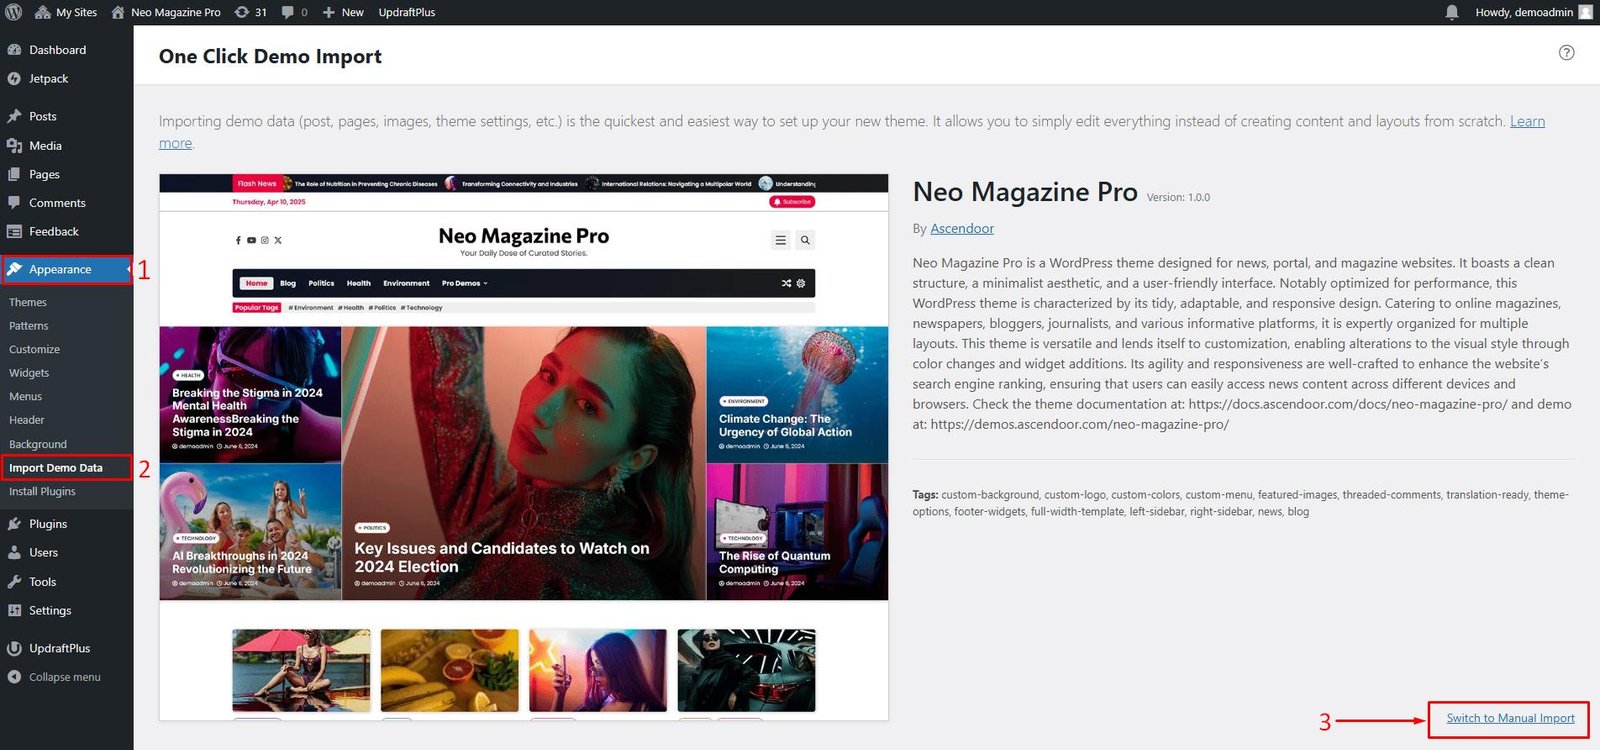1600x750 pixels.
Task: Follow the Learn more link
Action: tap(1527, 121)
